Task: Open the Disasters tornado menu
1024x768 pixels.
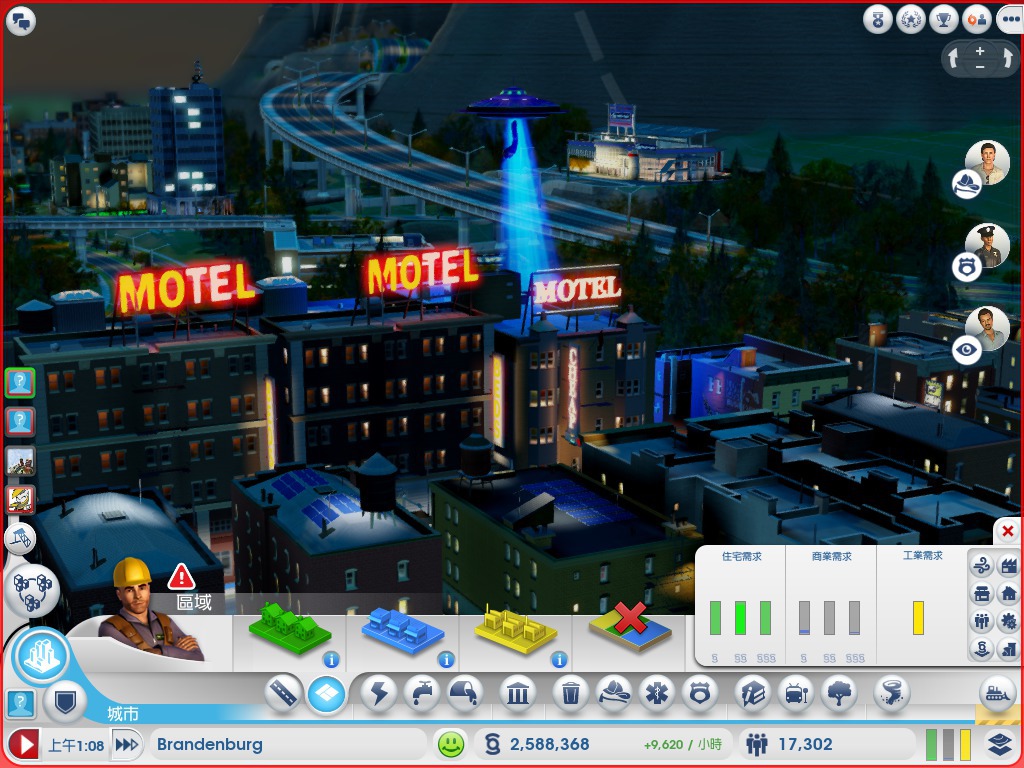Action: [x=891, y=694]
